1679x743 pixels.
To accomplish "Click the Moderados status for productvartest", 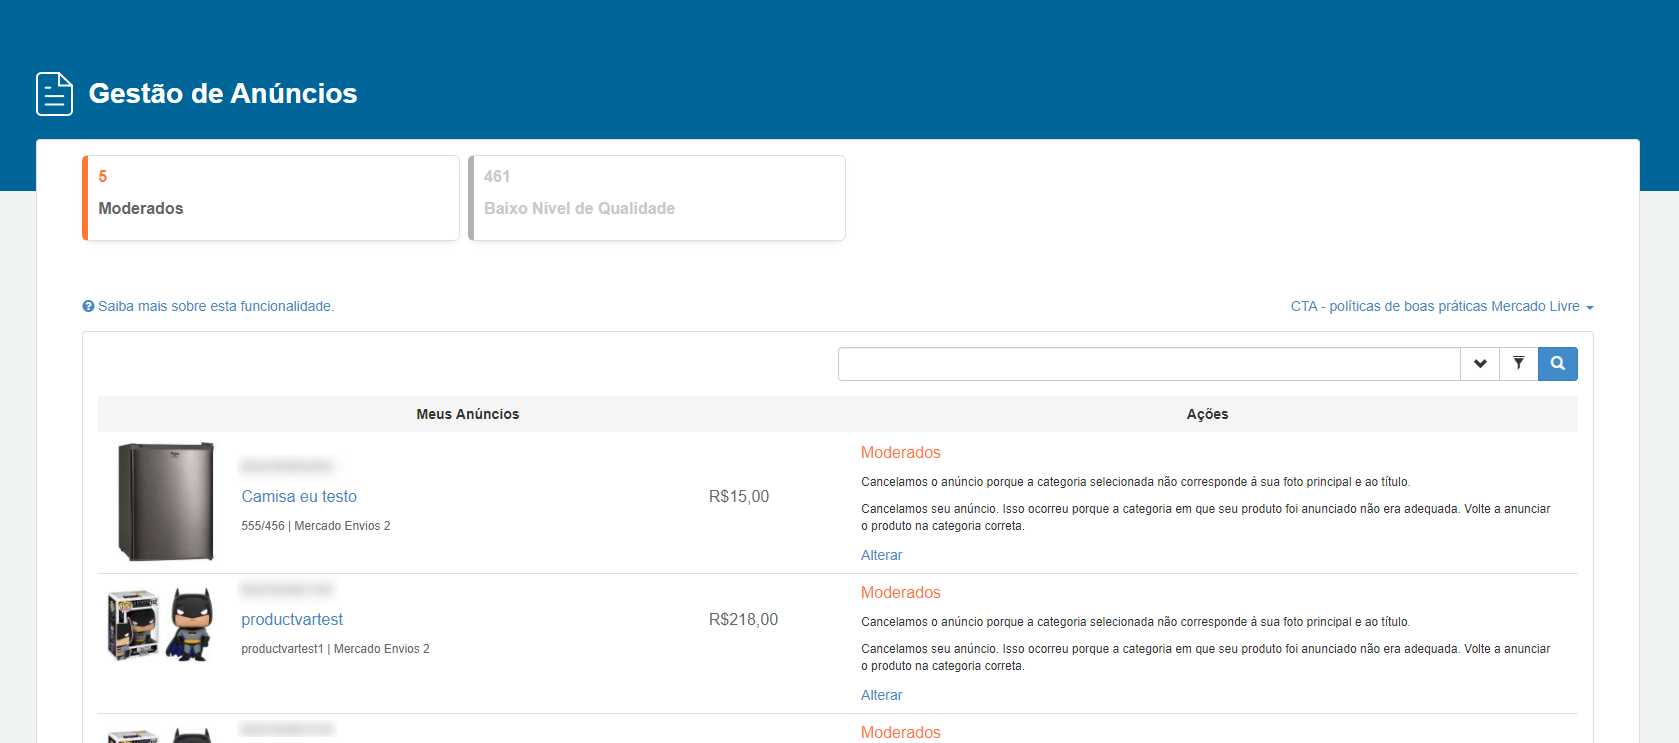I will (901, 593).
